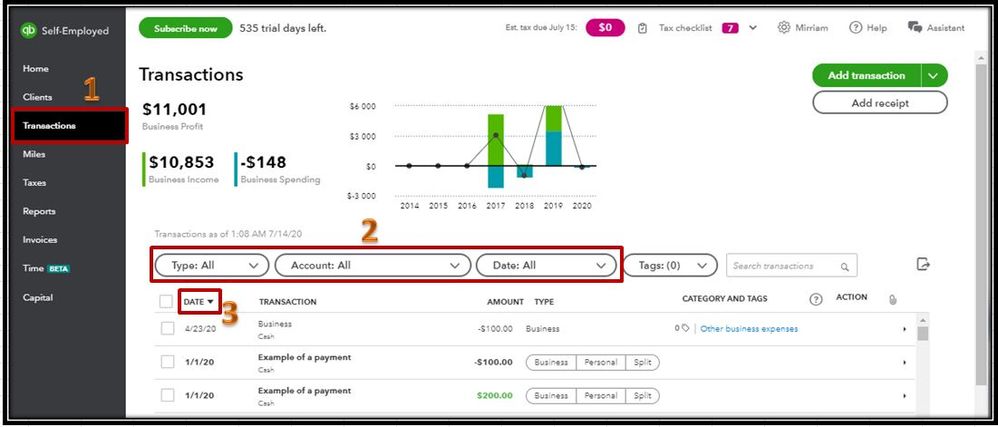Open the Tags: (0) dropdown
Viewport: 998px width, 427px height.
670,265
